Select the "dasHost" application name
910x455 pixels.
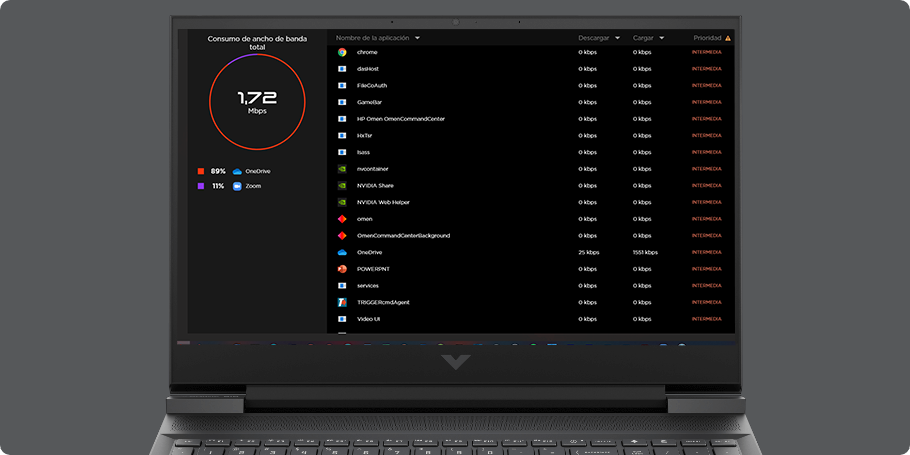pos(368,69)
